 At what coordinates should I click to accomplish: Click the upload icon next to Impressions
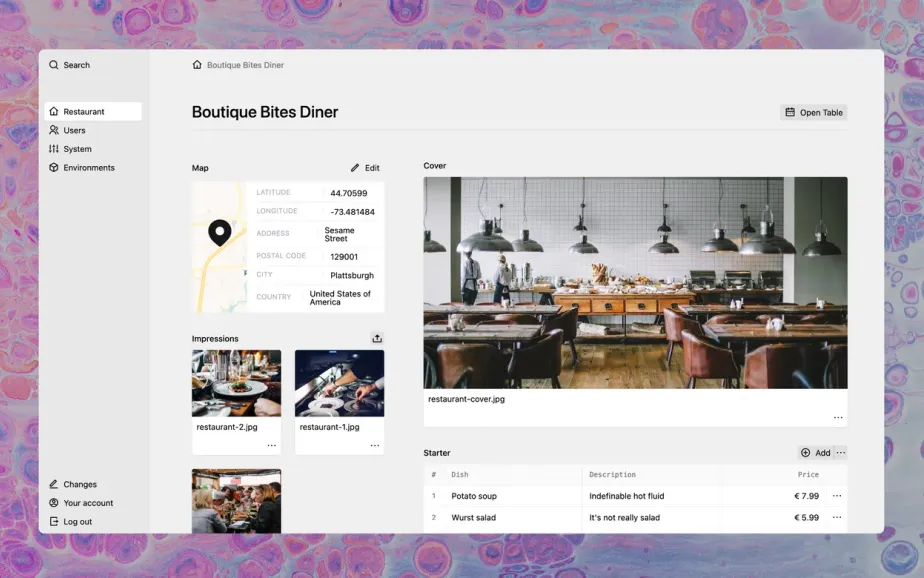[x=377, y=338]
